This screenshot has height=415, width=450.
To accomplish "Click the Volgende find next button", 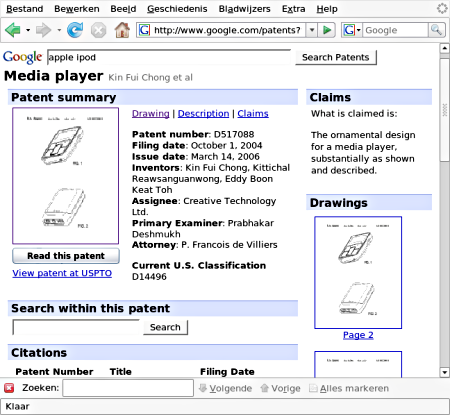I will click(225, 388).
